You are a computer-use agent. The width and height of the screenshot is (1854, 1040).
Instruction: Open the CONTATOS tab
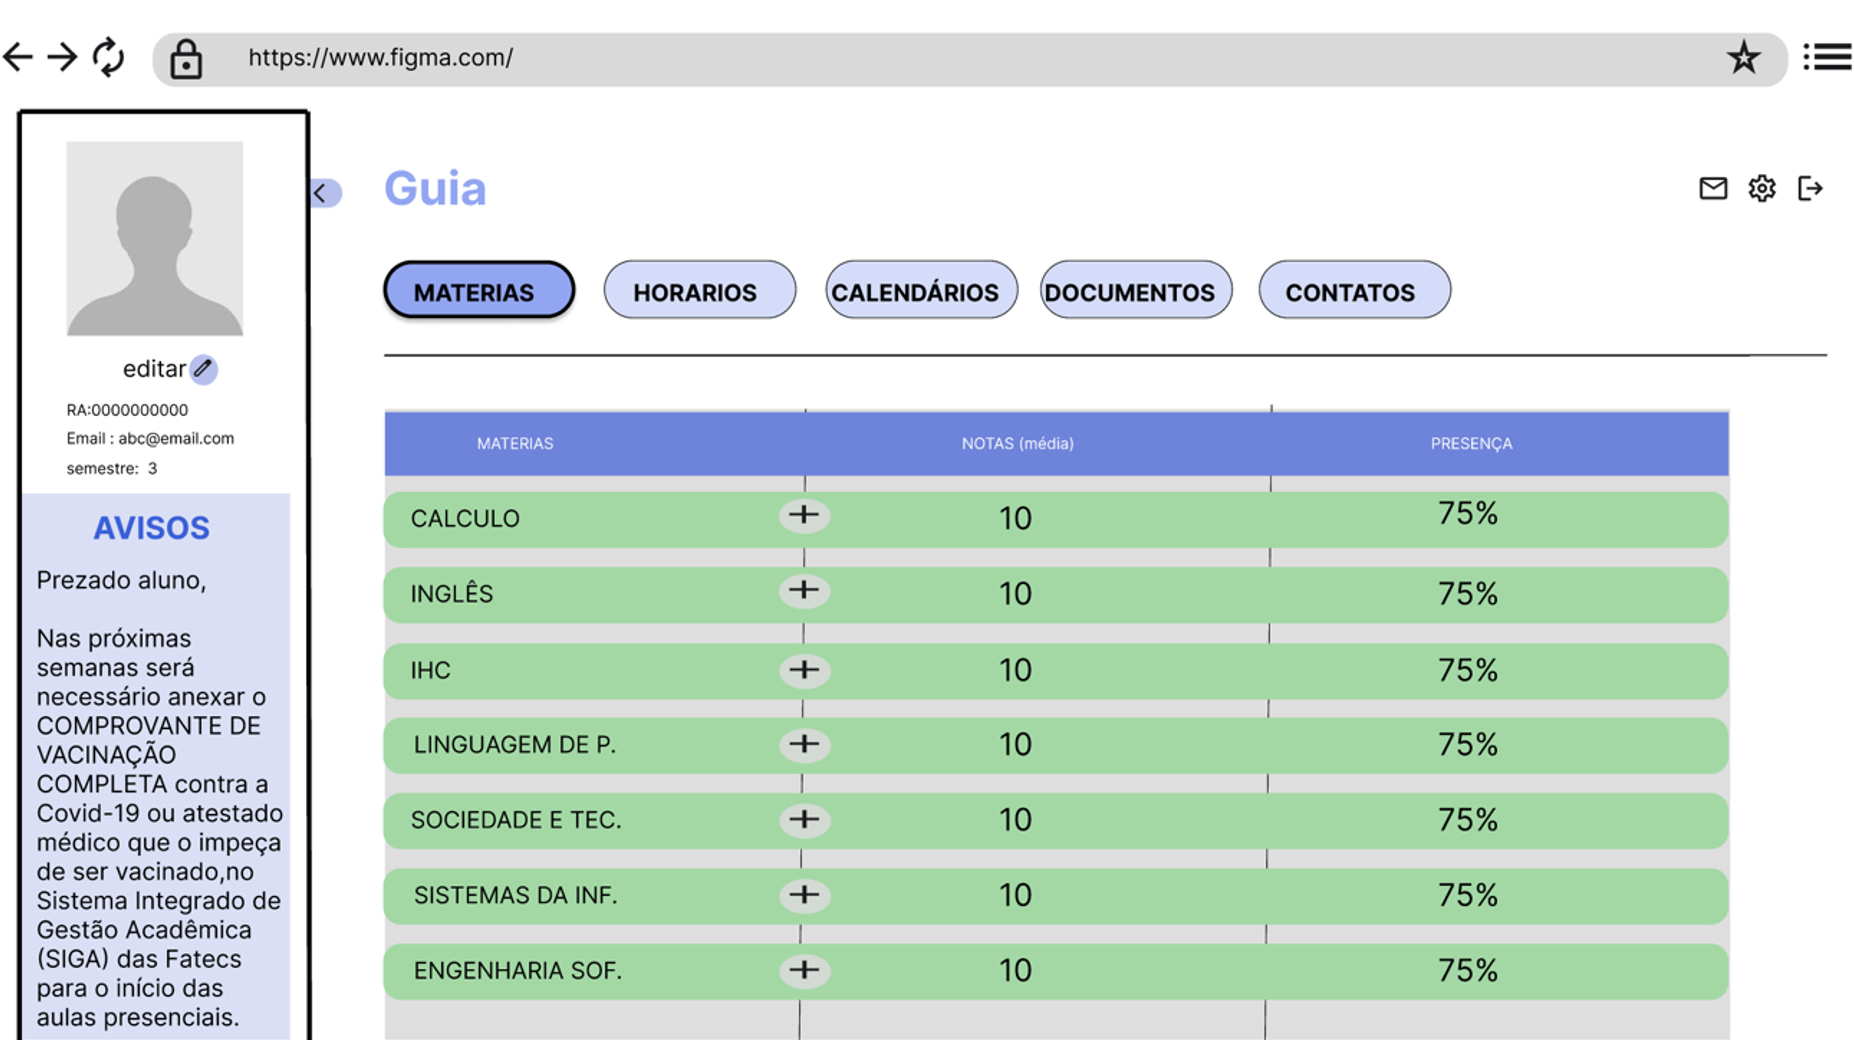(x=1355, y=291)
